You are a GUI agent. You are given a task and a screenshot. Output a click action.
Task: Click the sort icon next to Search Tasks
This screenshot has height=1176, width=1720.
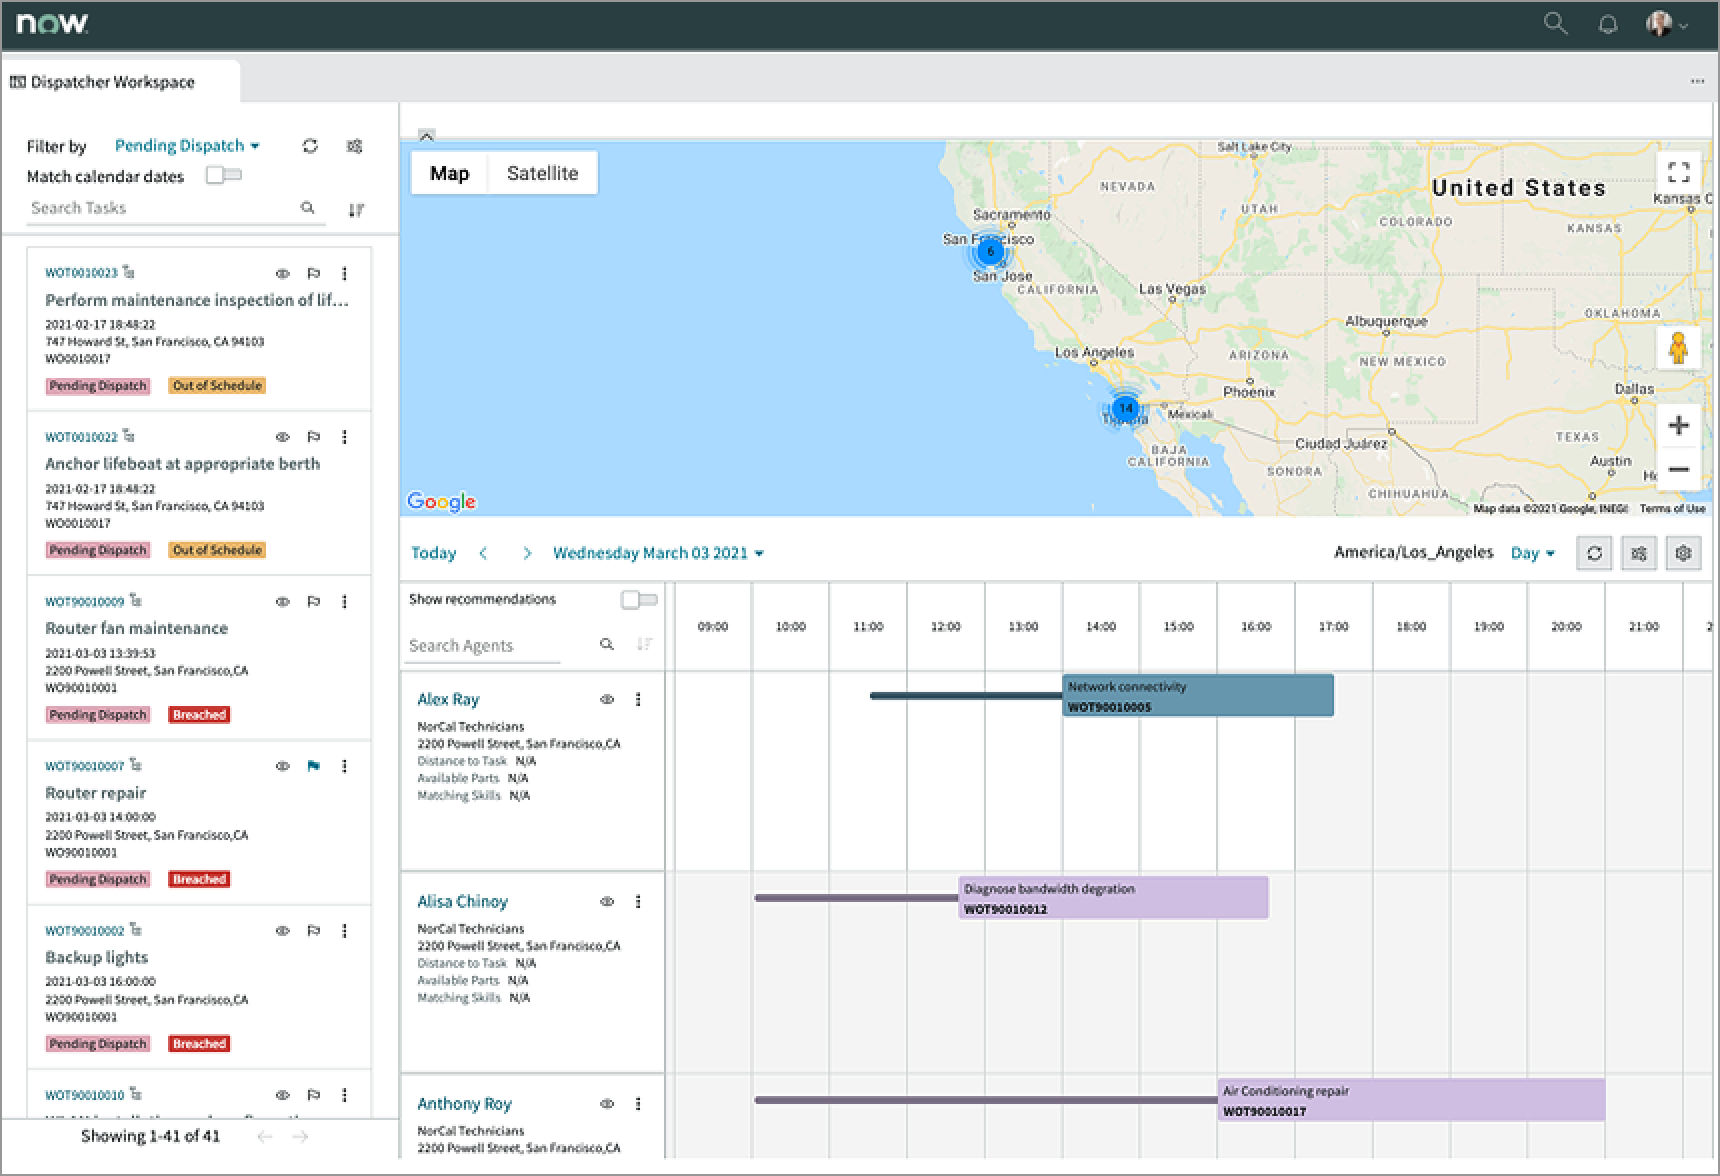356,208
